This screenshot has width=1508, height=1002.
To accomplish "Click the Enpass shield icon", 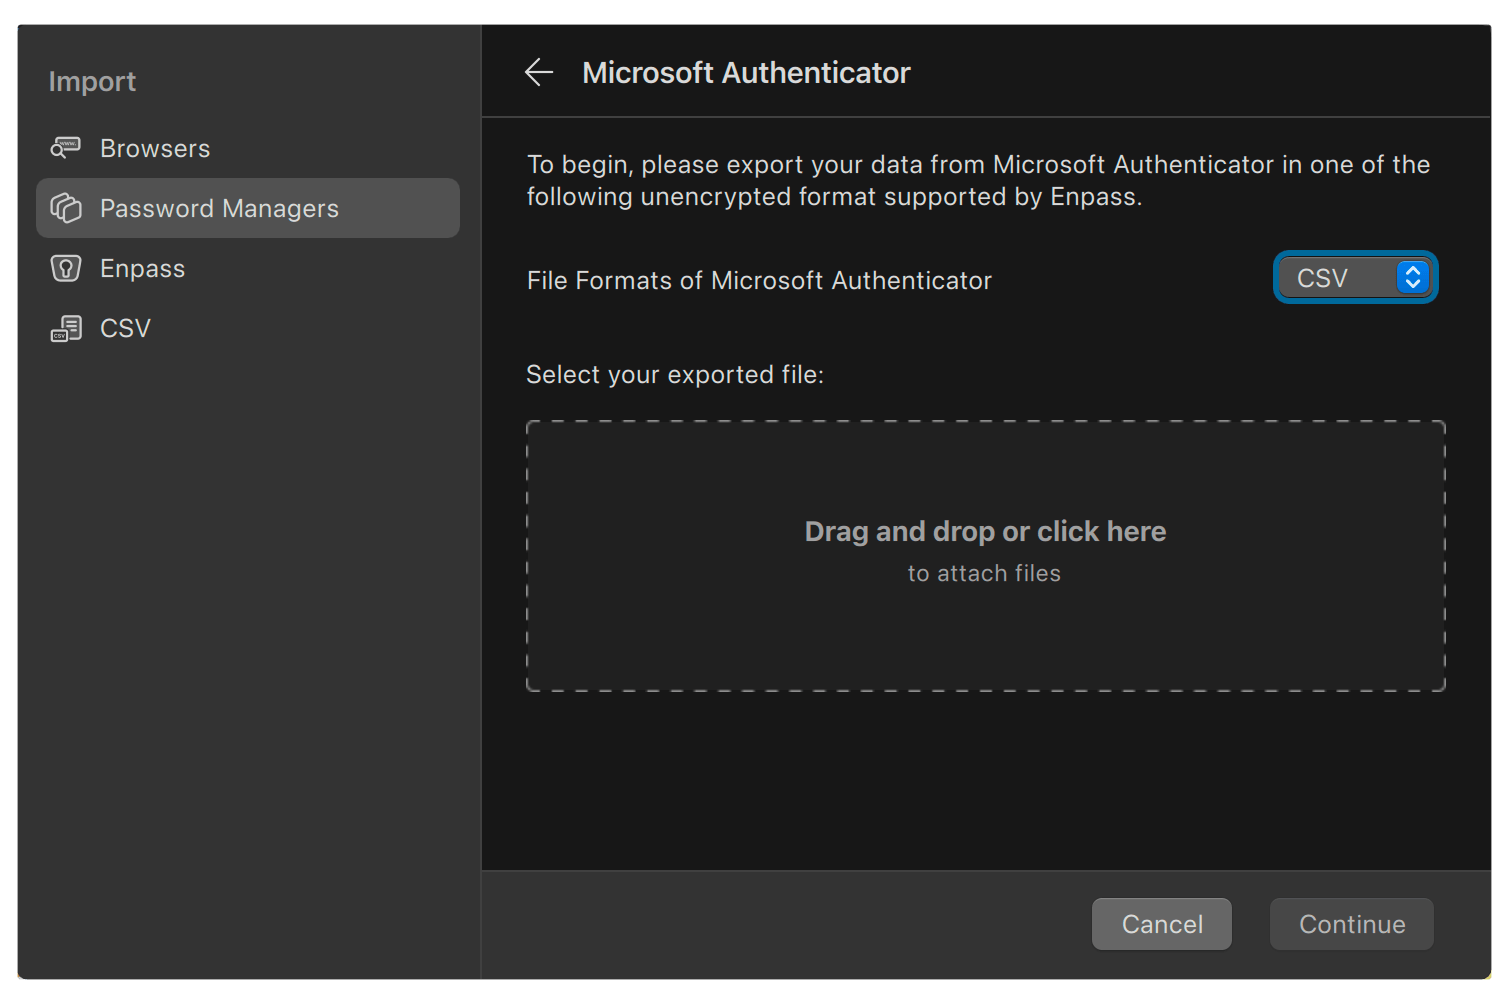I will click(x=66, y=268).
